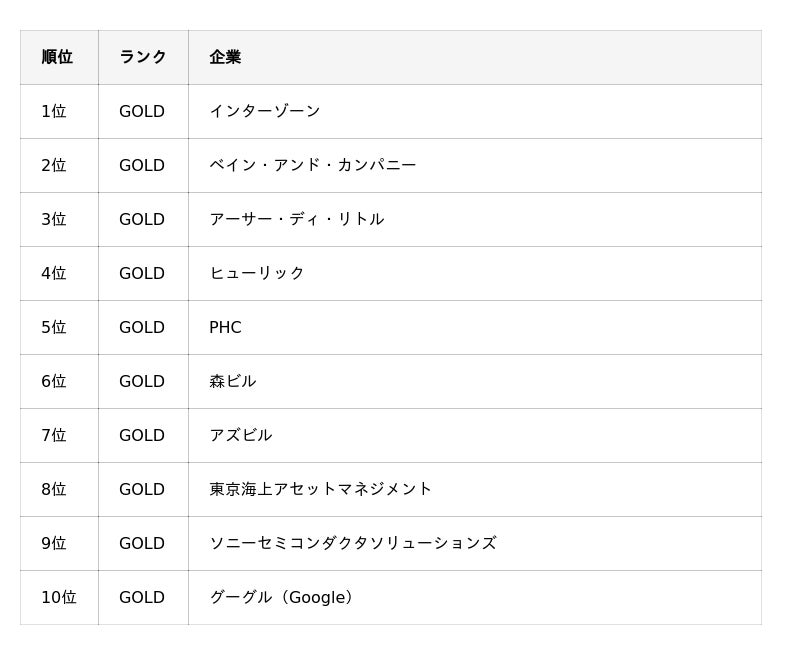This screenshot has height=655, width=800.
Task: Click the 9位 rank cell
Action: click(x=54, y=543)
